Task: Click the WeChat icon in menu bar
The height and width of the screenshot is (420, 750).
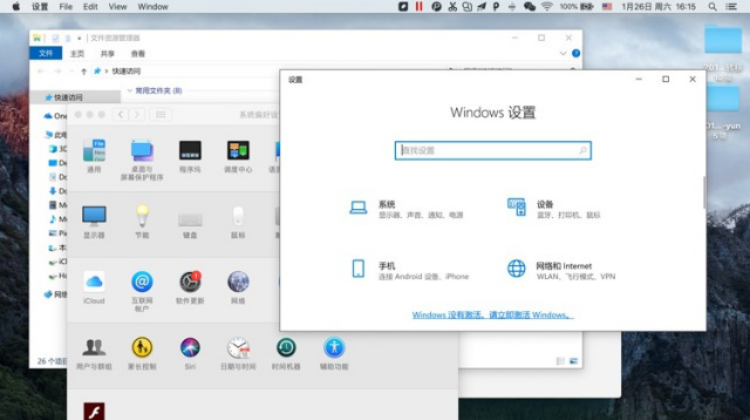Action: (x=529, y=6)
